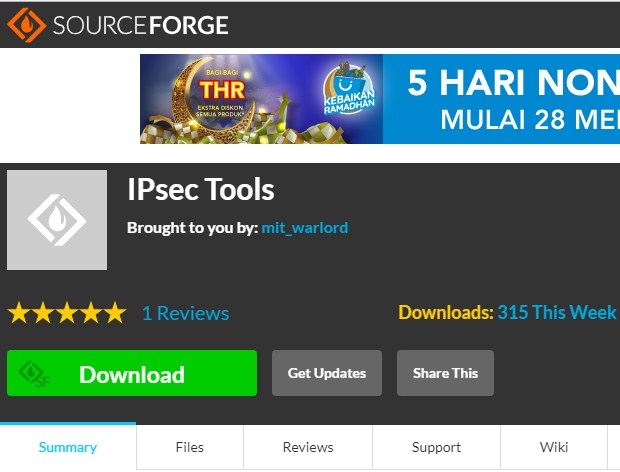Click the SourceForge orange diamond logo icon
The height and width of the screenshot is (472, 620).
pos(26,25)
